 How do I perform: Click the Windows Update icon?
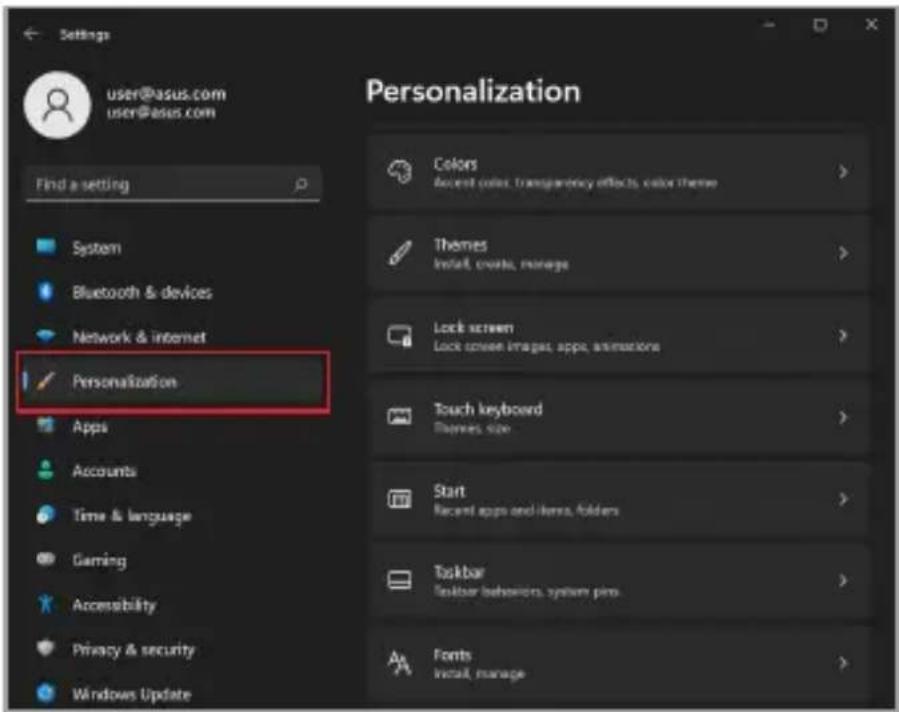[x=46, y=693]
